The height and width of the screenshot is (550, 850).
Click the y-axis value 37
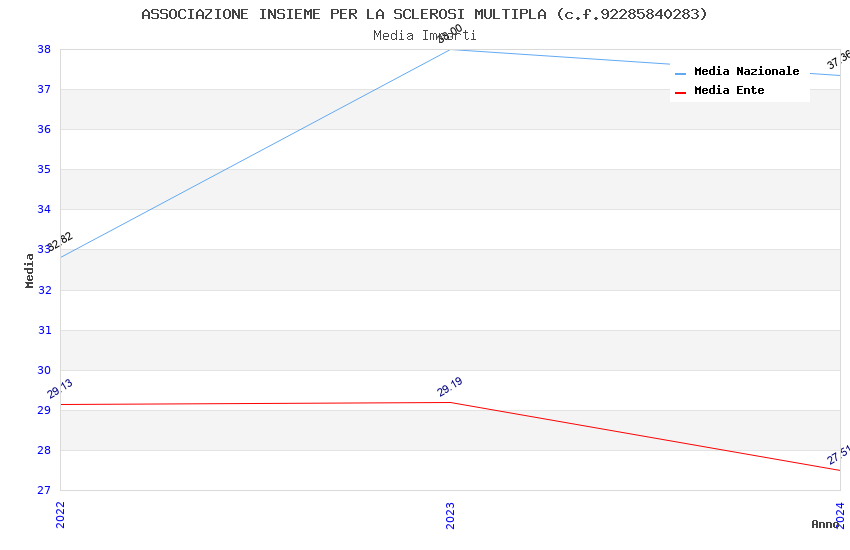click(x=44, y=89)
